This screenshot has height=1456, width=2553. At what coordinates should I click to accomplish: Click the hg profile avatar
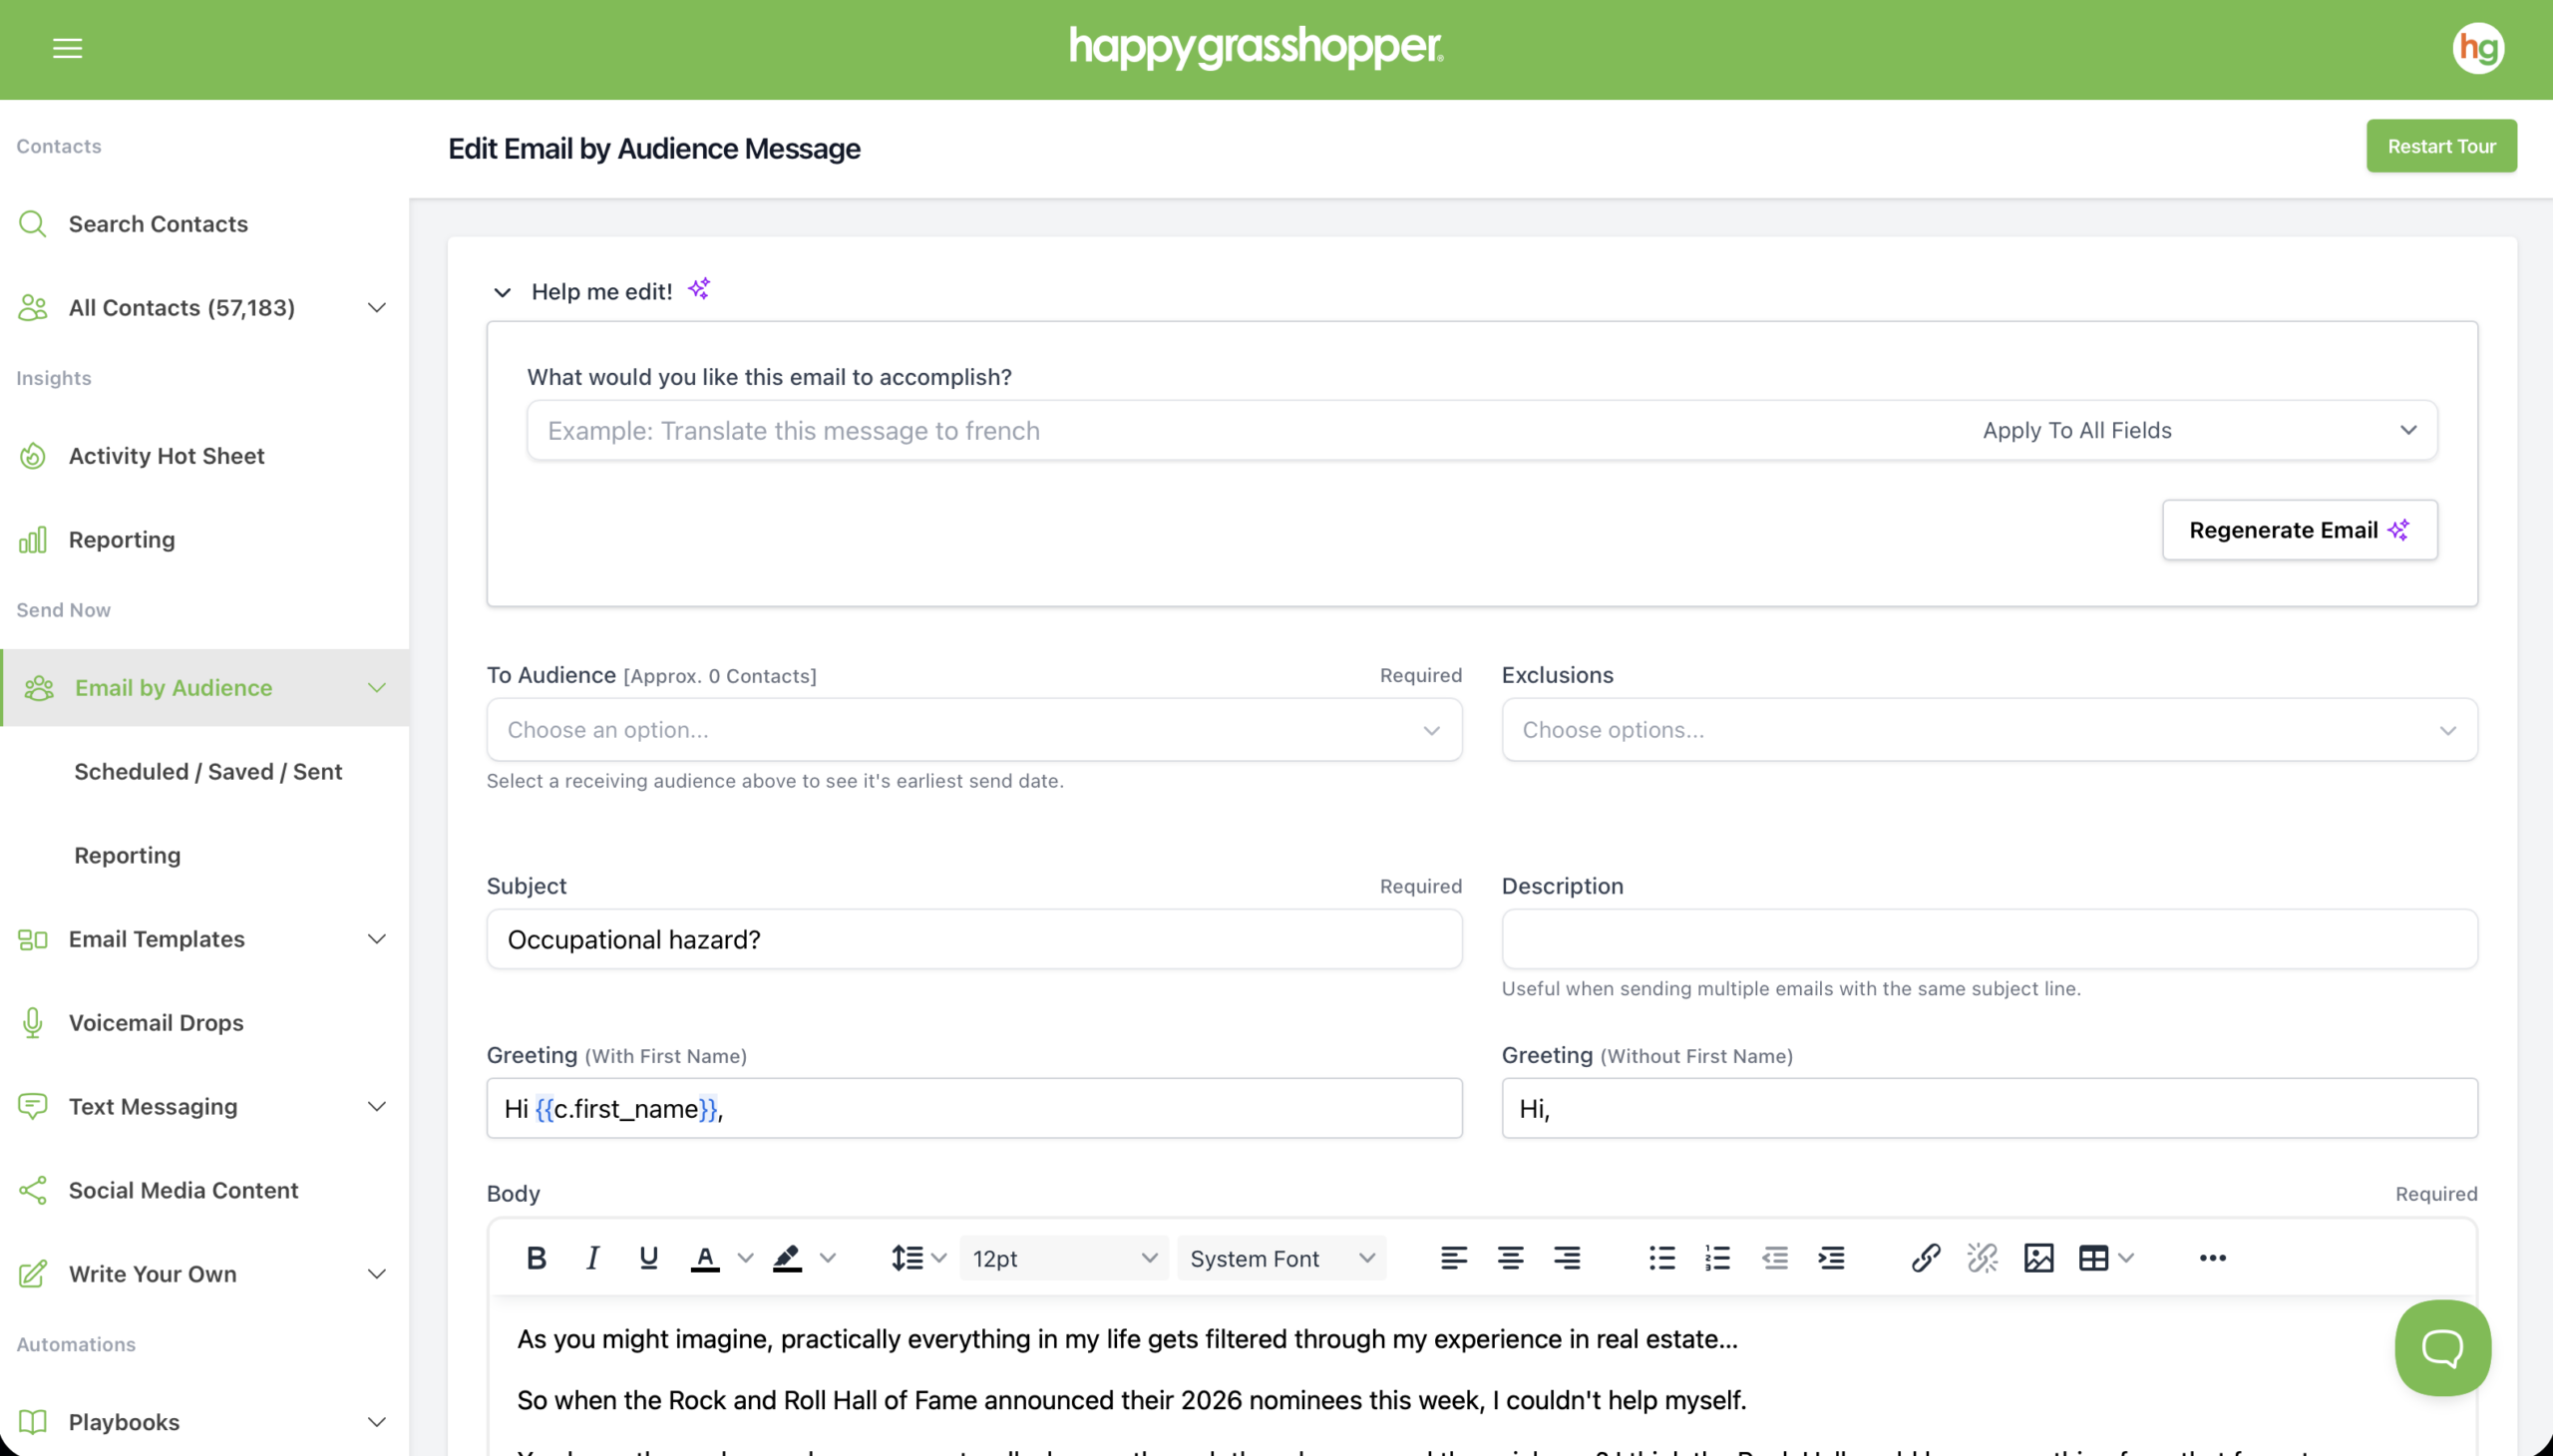pos(2477,48)
